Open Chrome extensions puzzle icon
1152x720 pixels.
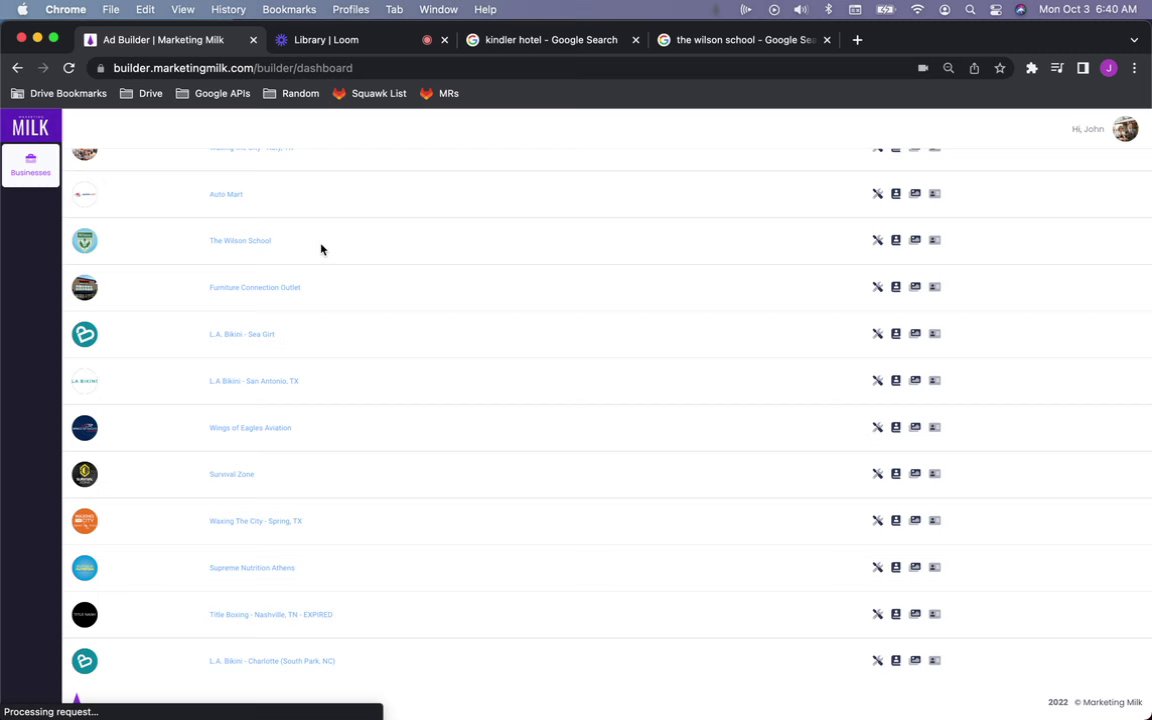point(1032,68)
